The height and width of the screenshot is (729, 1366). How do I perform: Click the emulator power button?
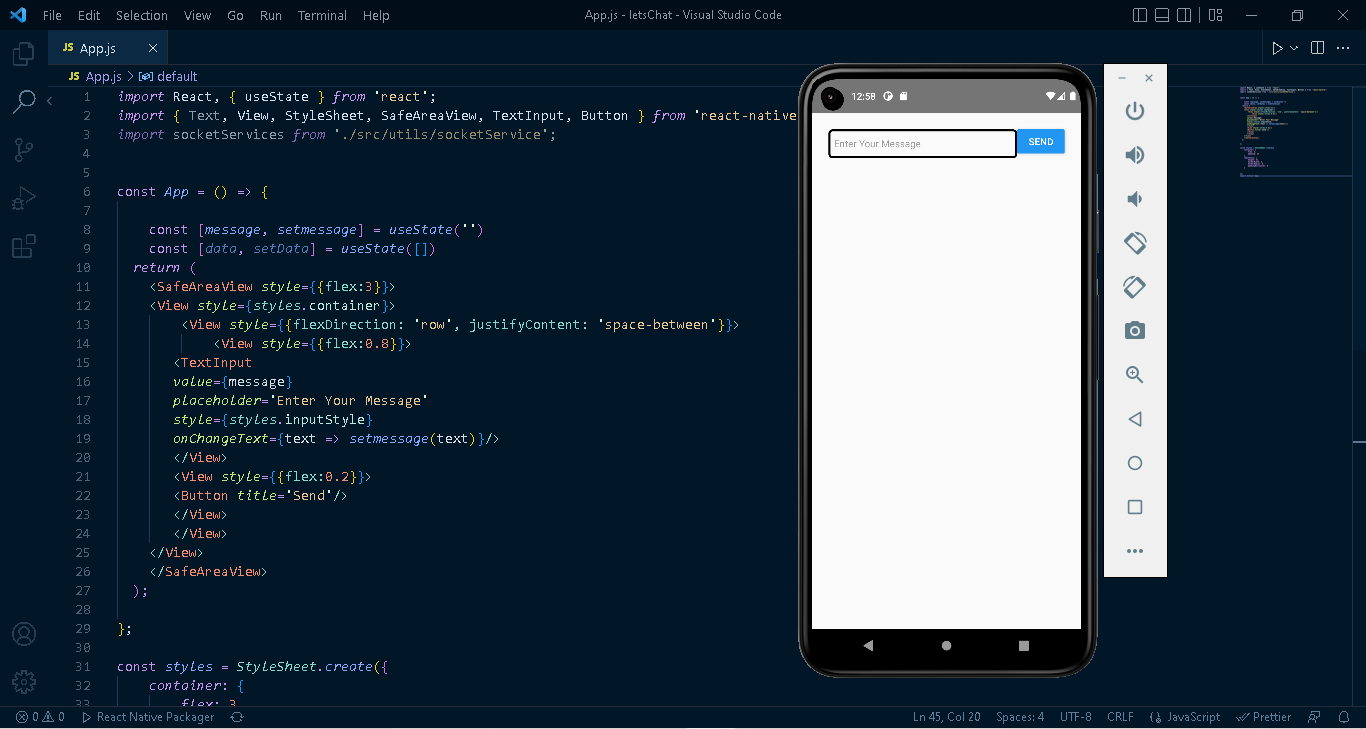click(1135, 111)
